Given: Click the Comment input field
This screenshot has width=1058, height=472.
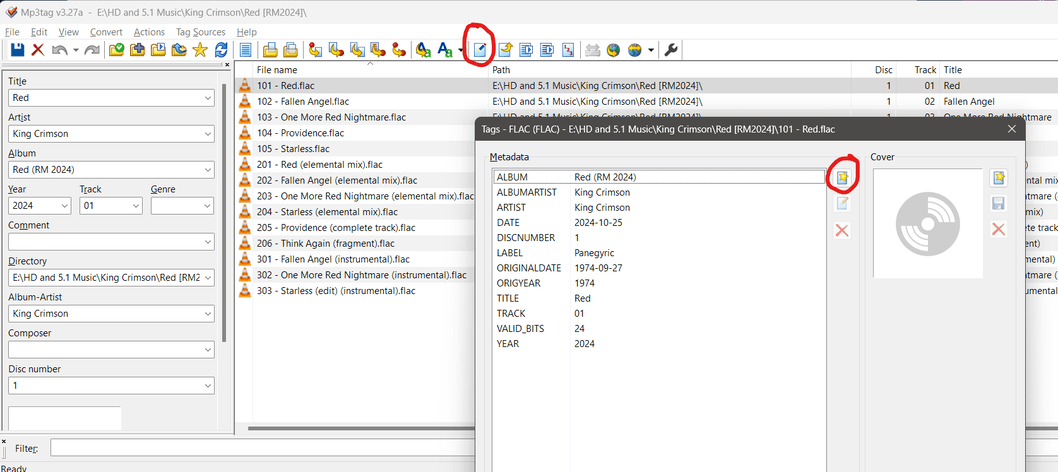Looking at the screenshot, I should tap(111, 241).
